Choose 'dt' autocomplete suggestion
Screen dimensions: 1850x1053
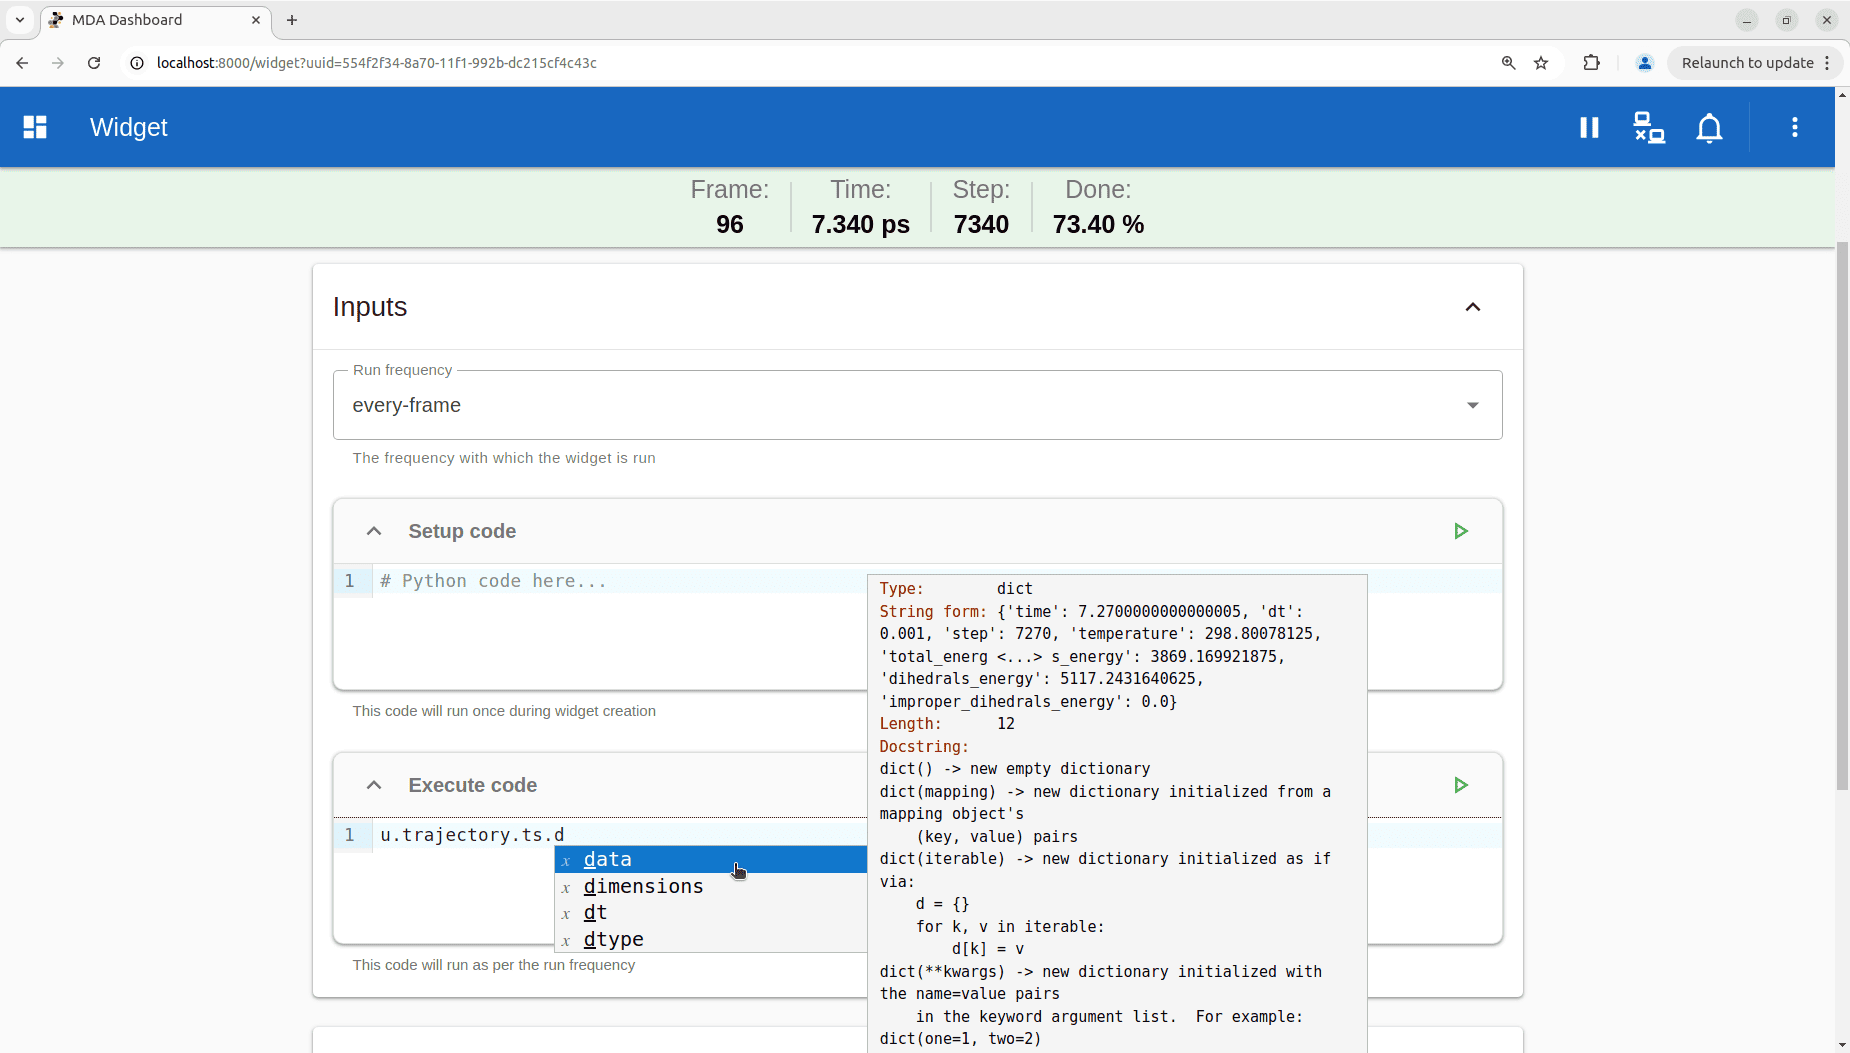coord(711,912)
